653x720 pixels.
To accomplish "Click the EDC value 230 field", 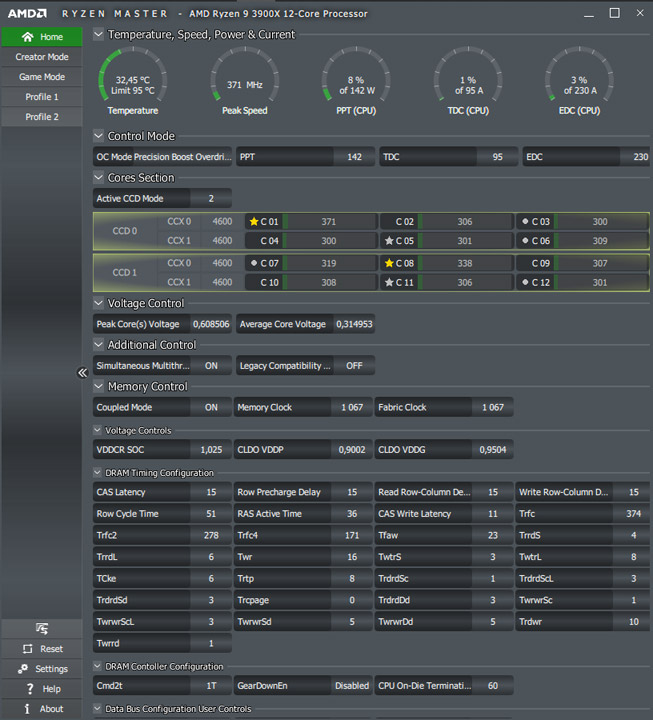I will (x=637, y=157).
